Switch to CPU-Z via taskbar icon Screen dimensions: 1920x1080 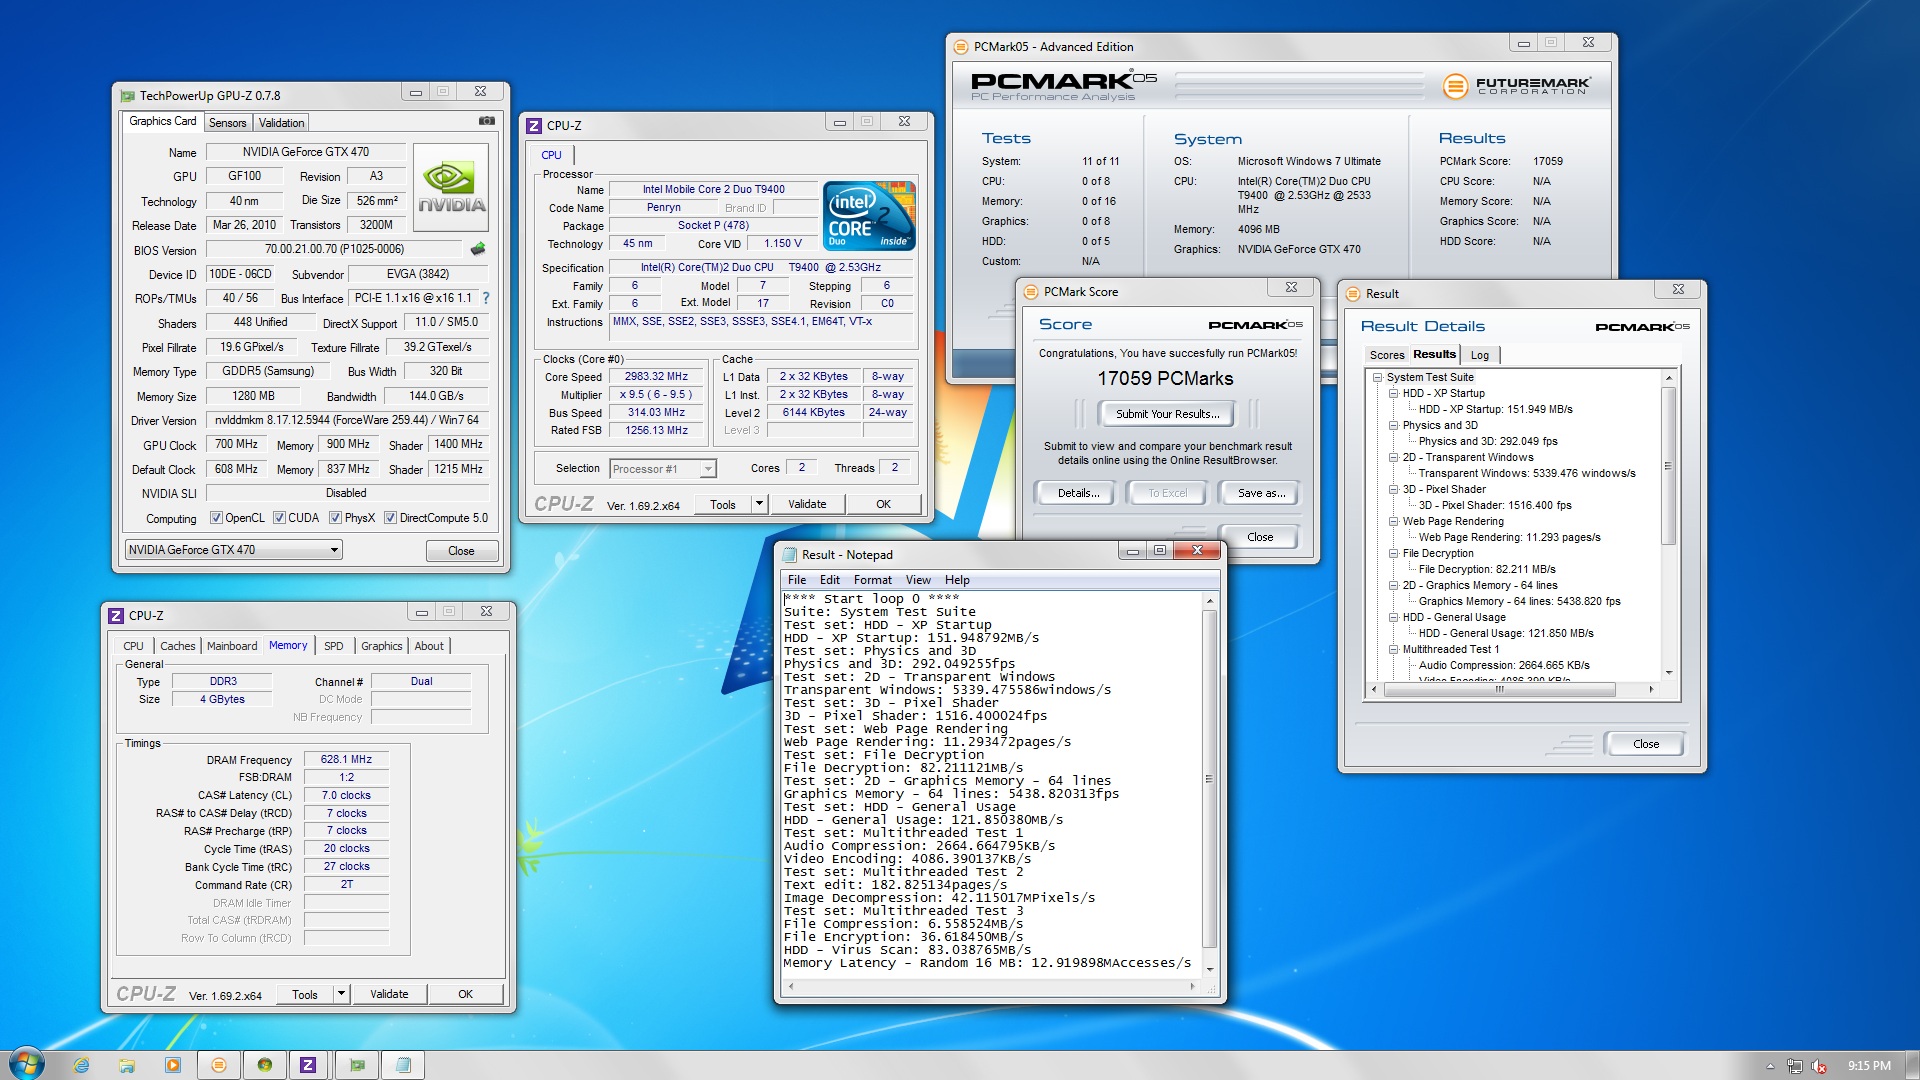coord(308,1065)
